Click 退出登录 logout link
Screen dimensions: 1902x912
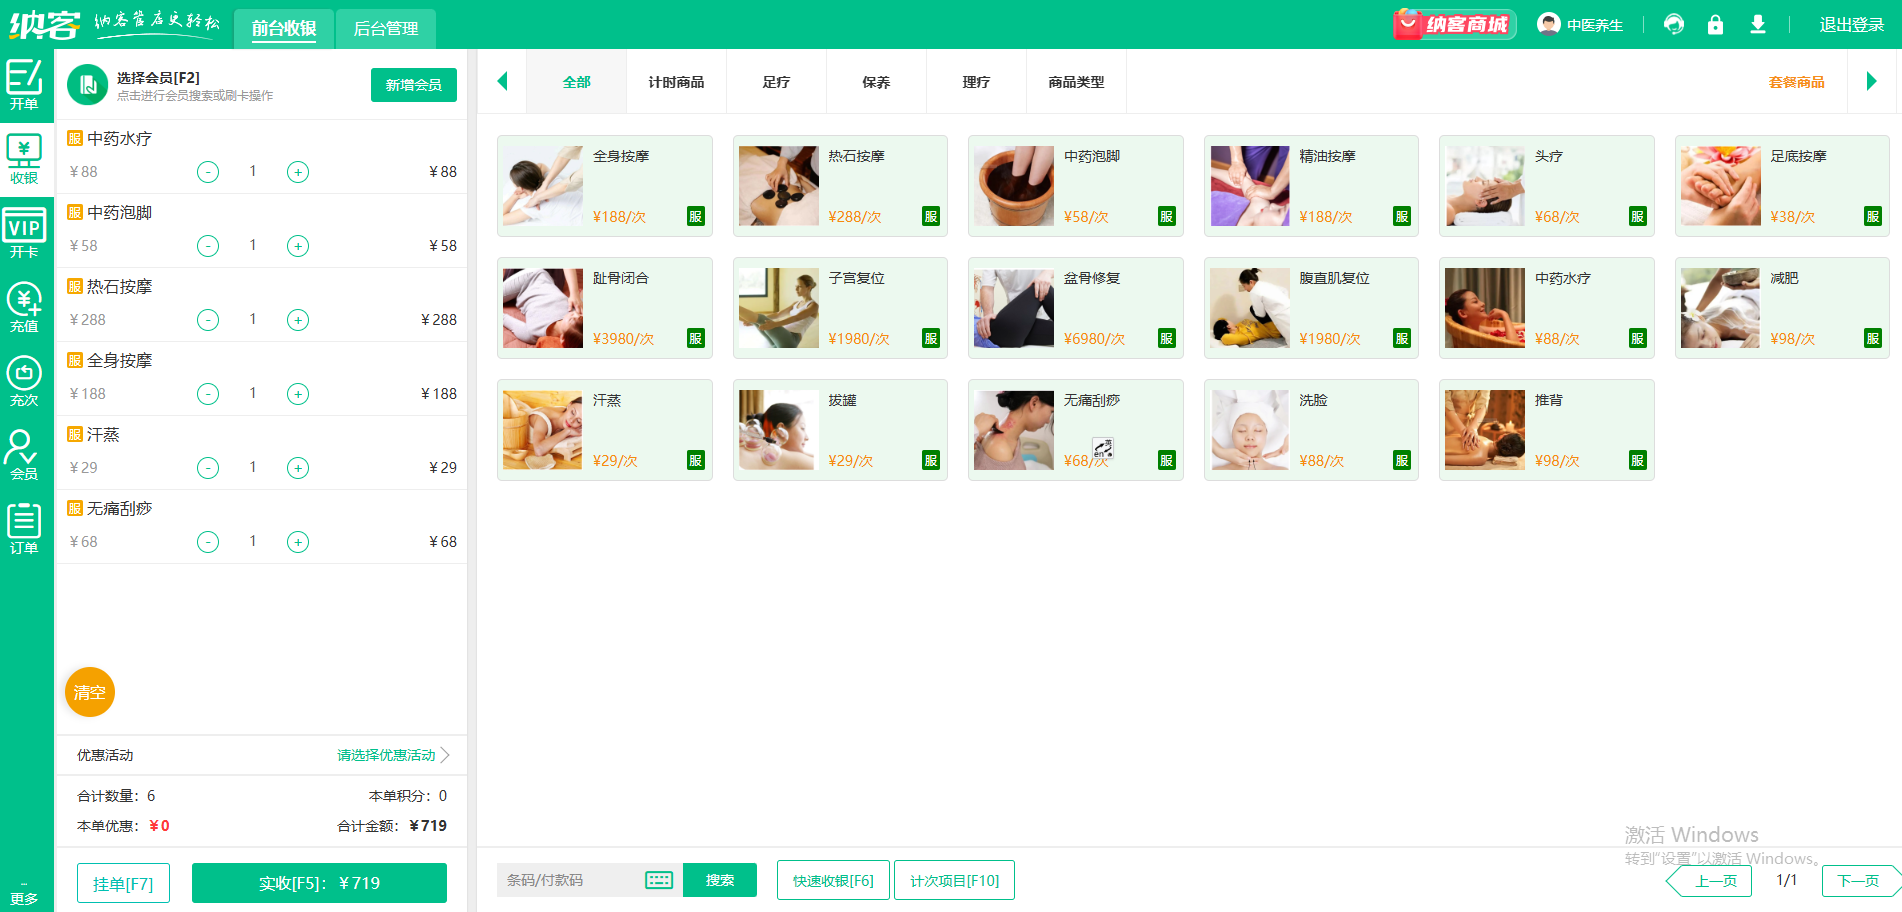1851,25
